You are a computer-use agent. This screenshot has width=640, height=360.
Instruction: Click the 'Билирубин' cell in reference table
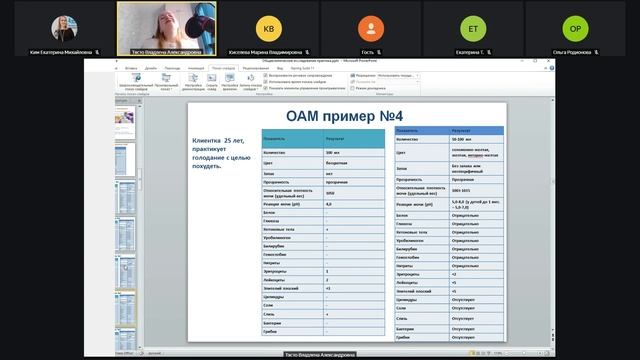point(422,249)
